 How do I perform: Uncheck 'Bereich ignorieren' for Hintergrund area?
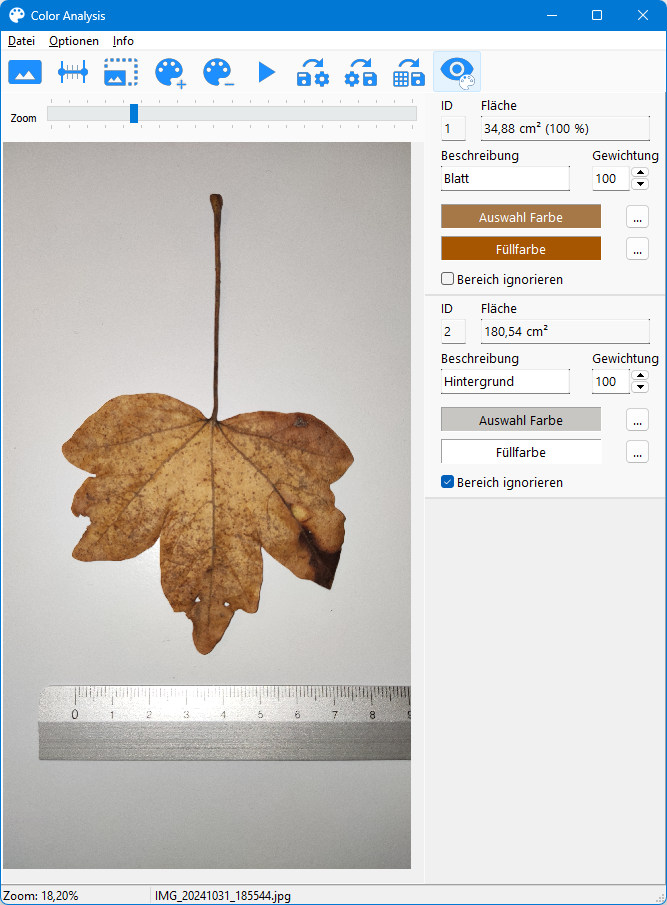(448, 482)
